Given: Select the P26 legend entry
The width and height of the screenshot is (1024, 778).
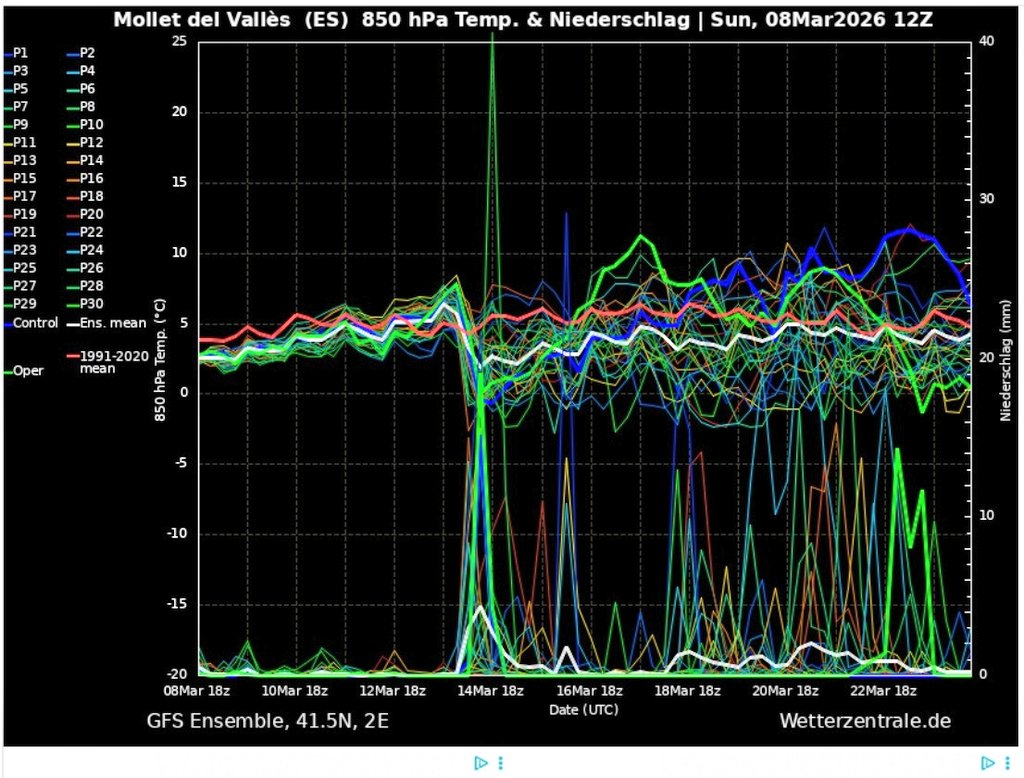Looking at the screenshot, I should 85,268.
